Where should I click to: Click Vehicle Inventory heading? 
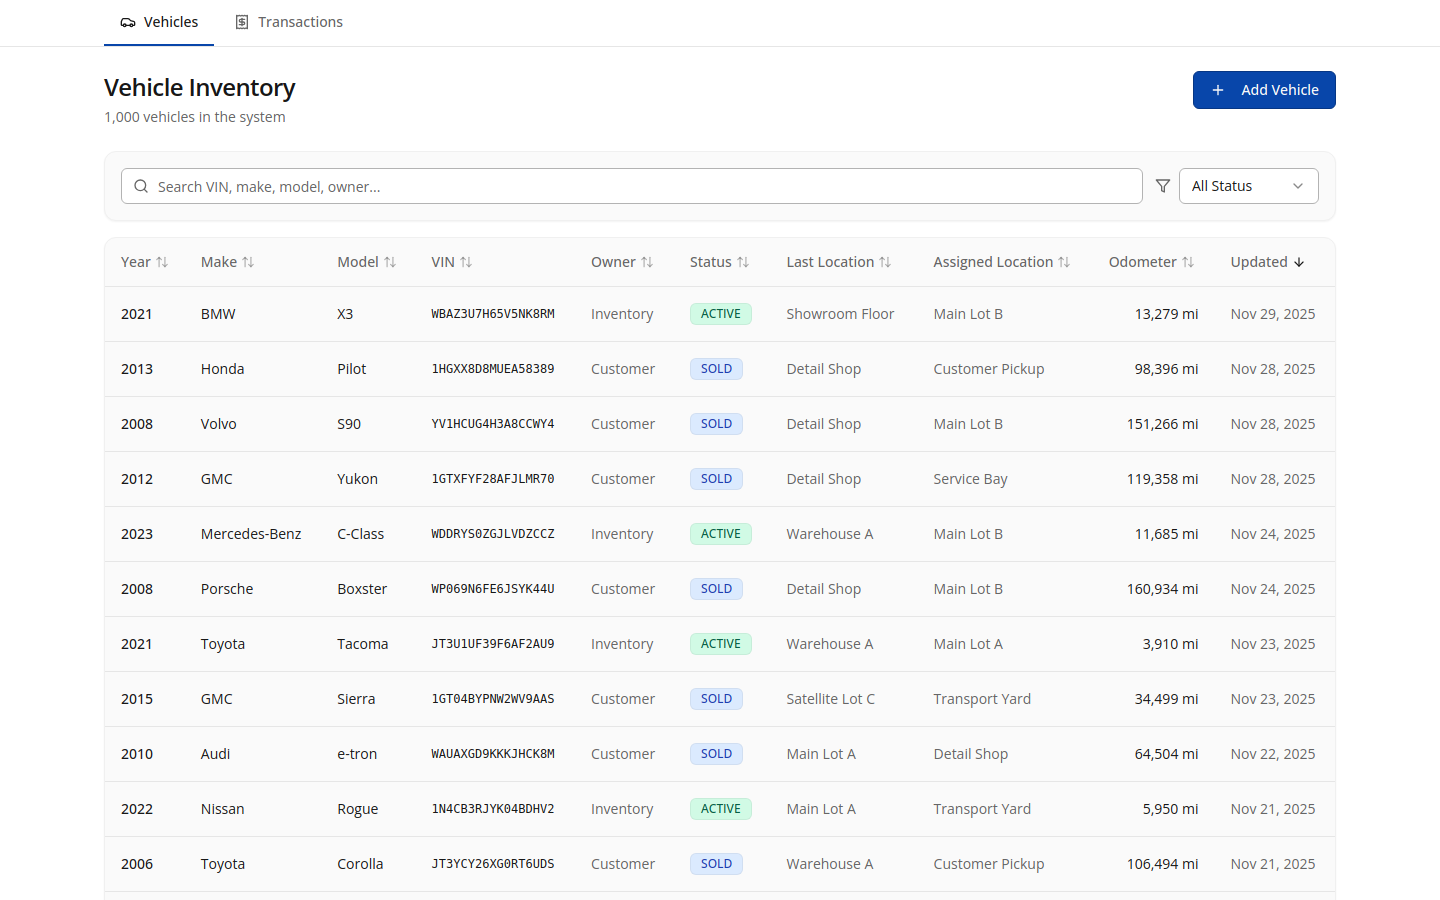tap(200, 88)
